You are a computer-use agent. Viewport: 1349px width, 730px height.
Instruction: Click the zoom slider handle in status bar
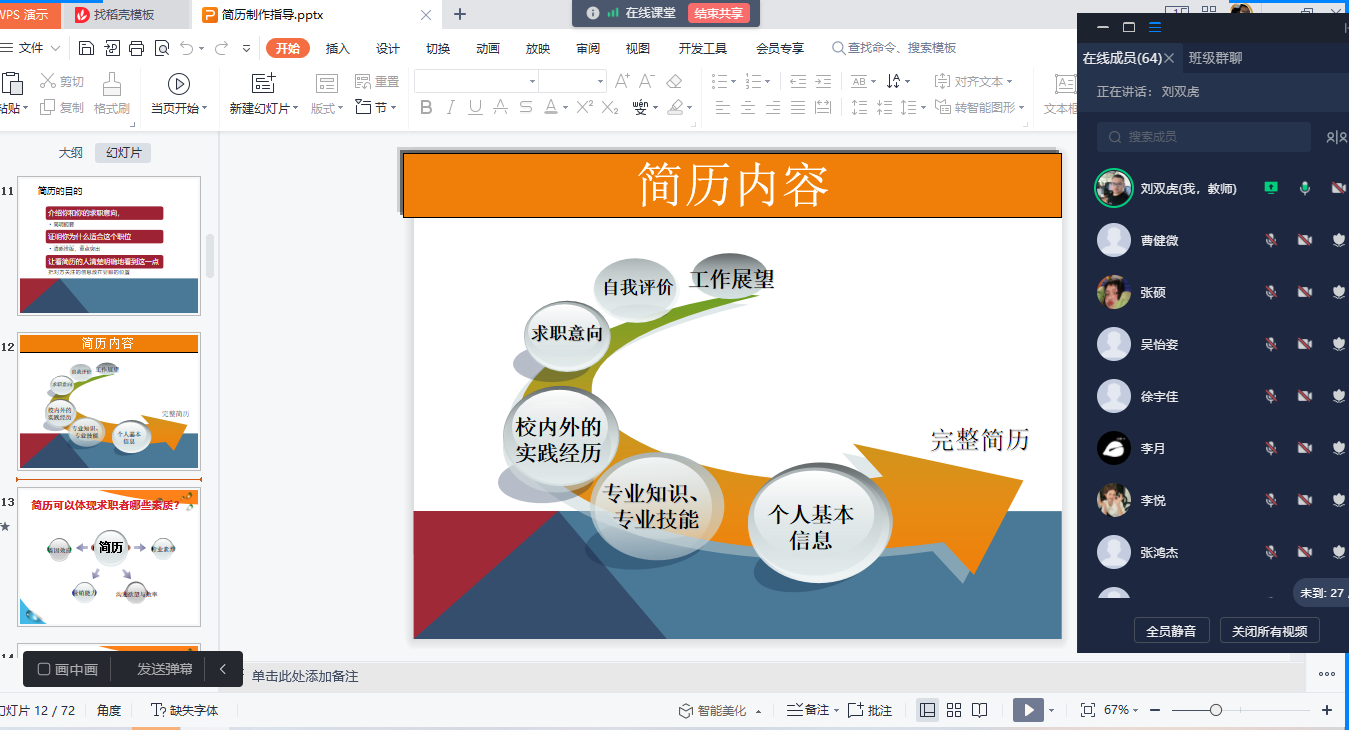point(1215,710)
